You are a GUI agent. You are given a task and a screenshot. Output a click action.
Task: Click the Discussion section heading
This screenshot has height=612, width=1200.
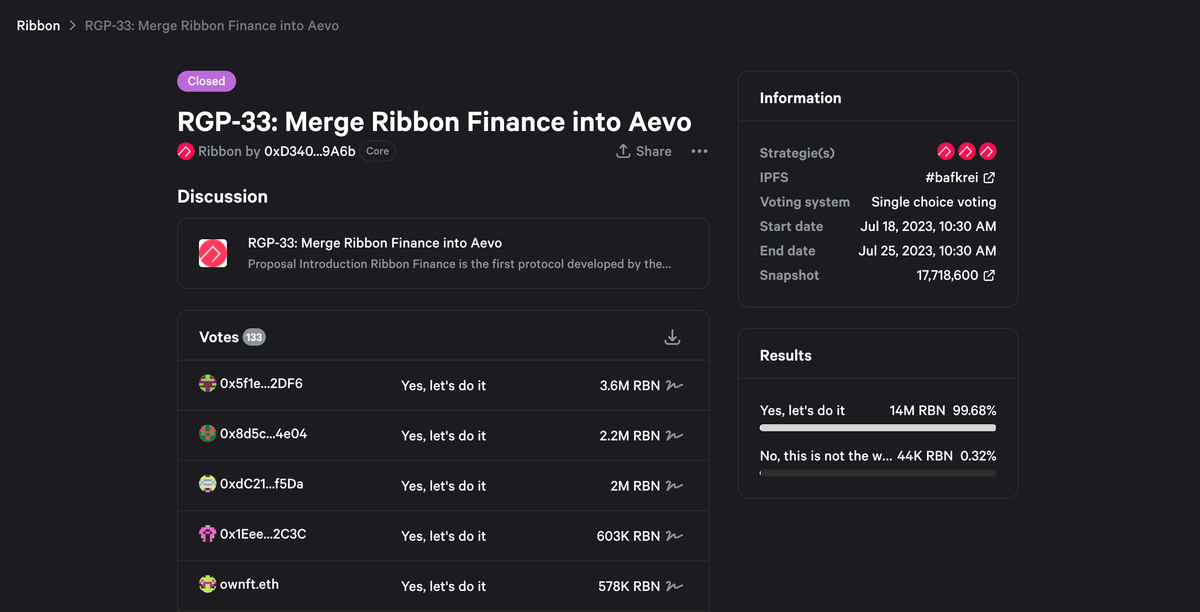[x=222, y=196]
